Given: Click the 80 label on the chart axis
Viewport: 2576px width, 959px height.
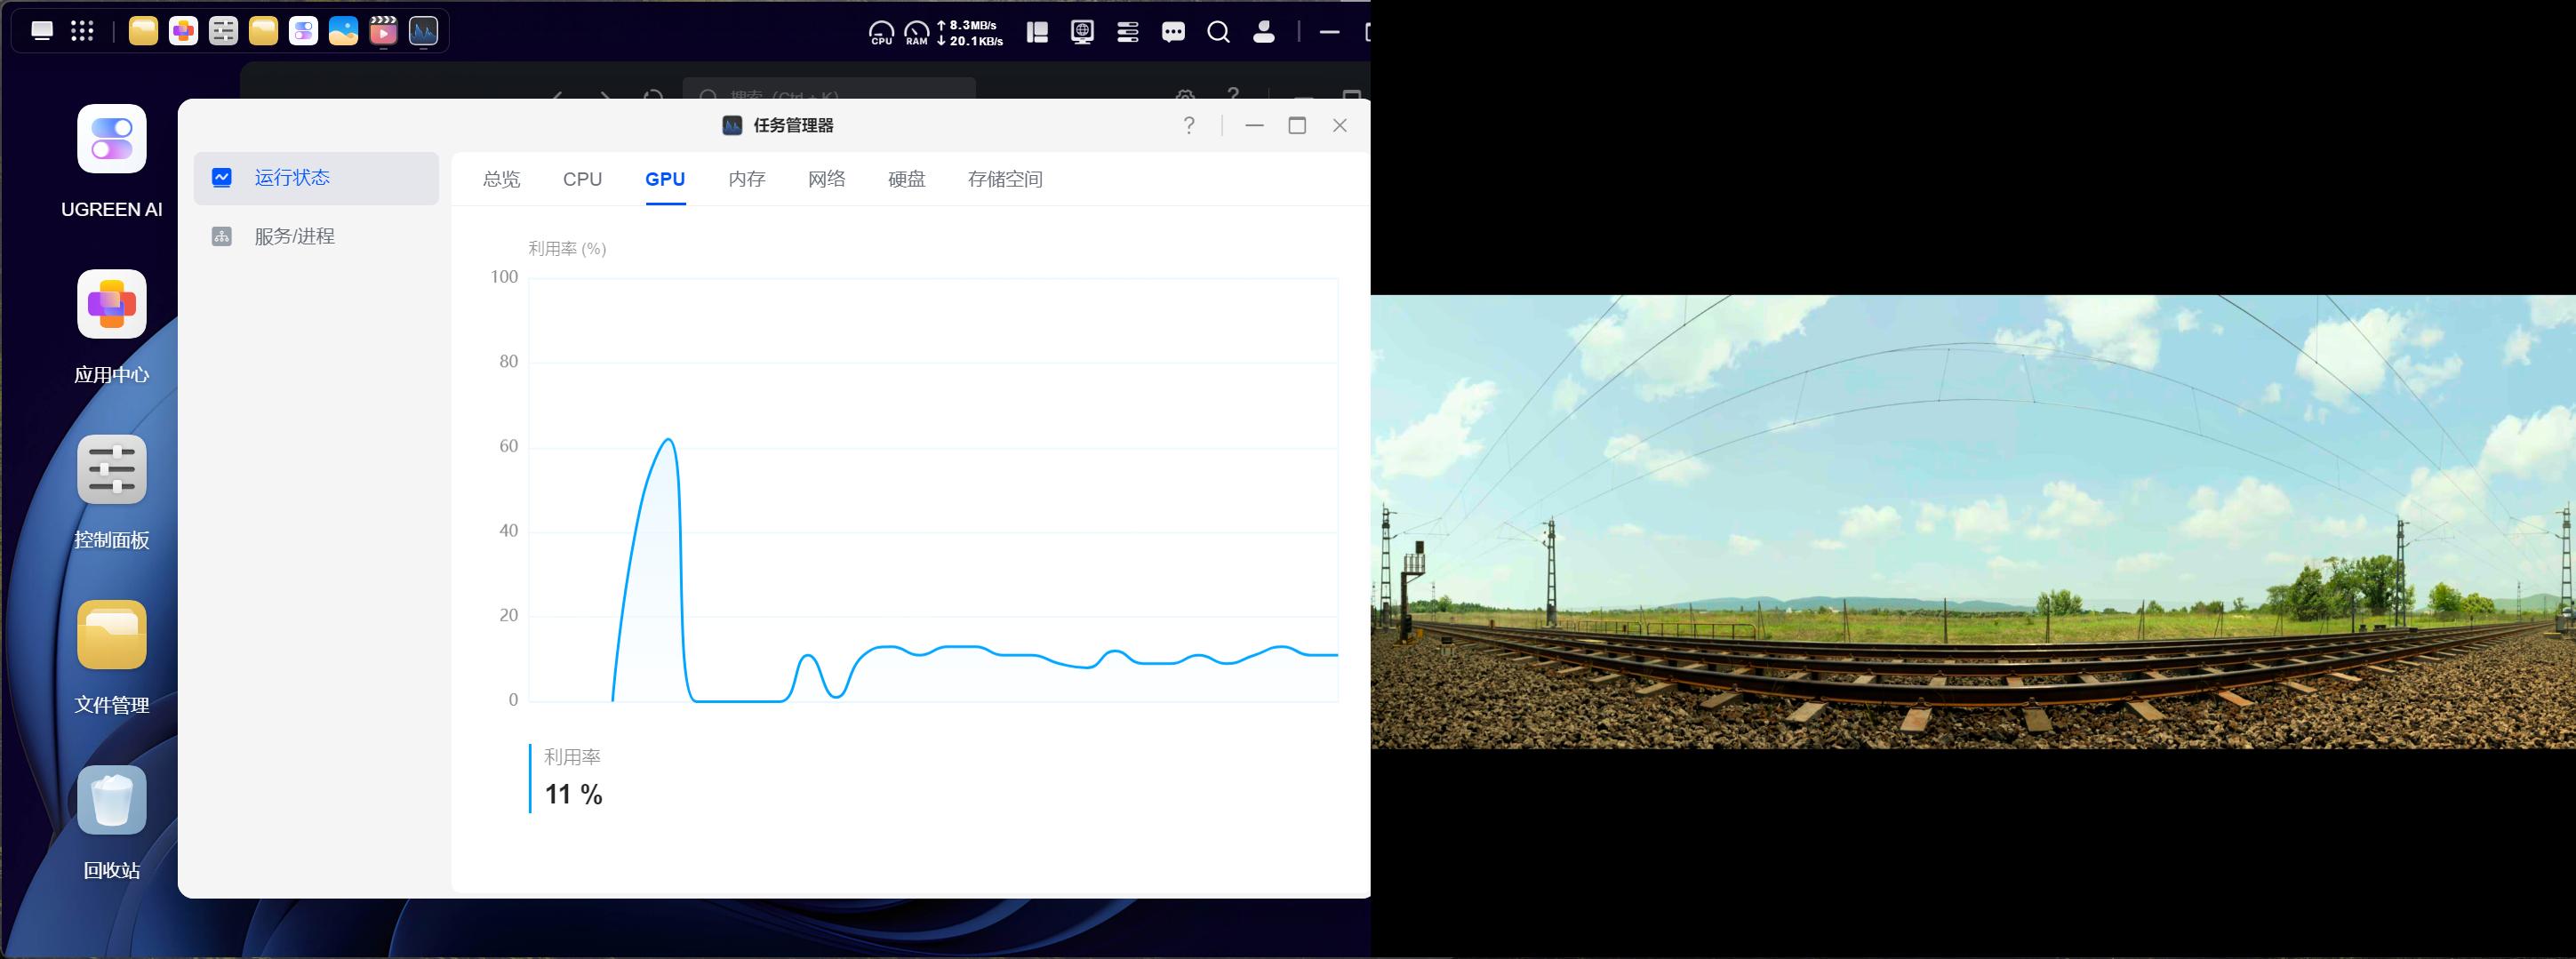Looking at the screenshot, I should point(509,362).
